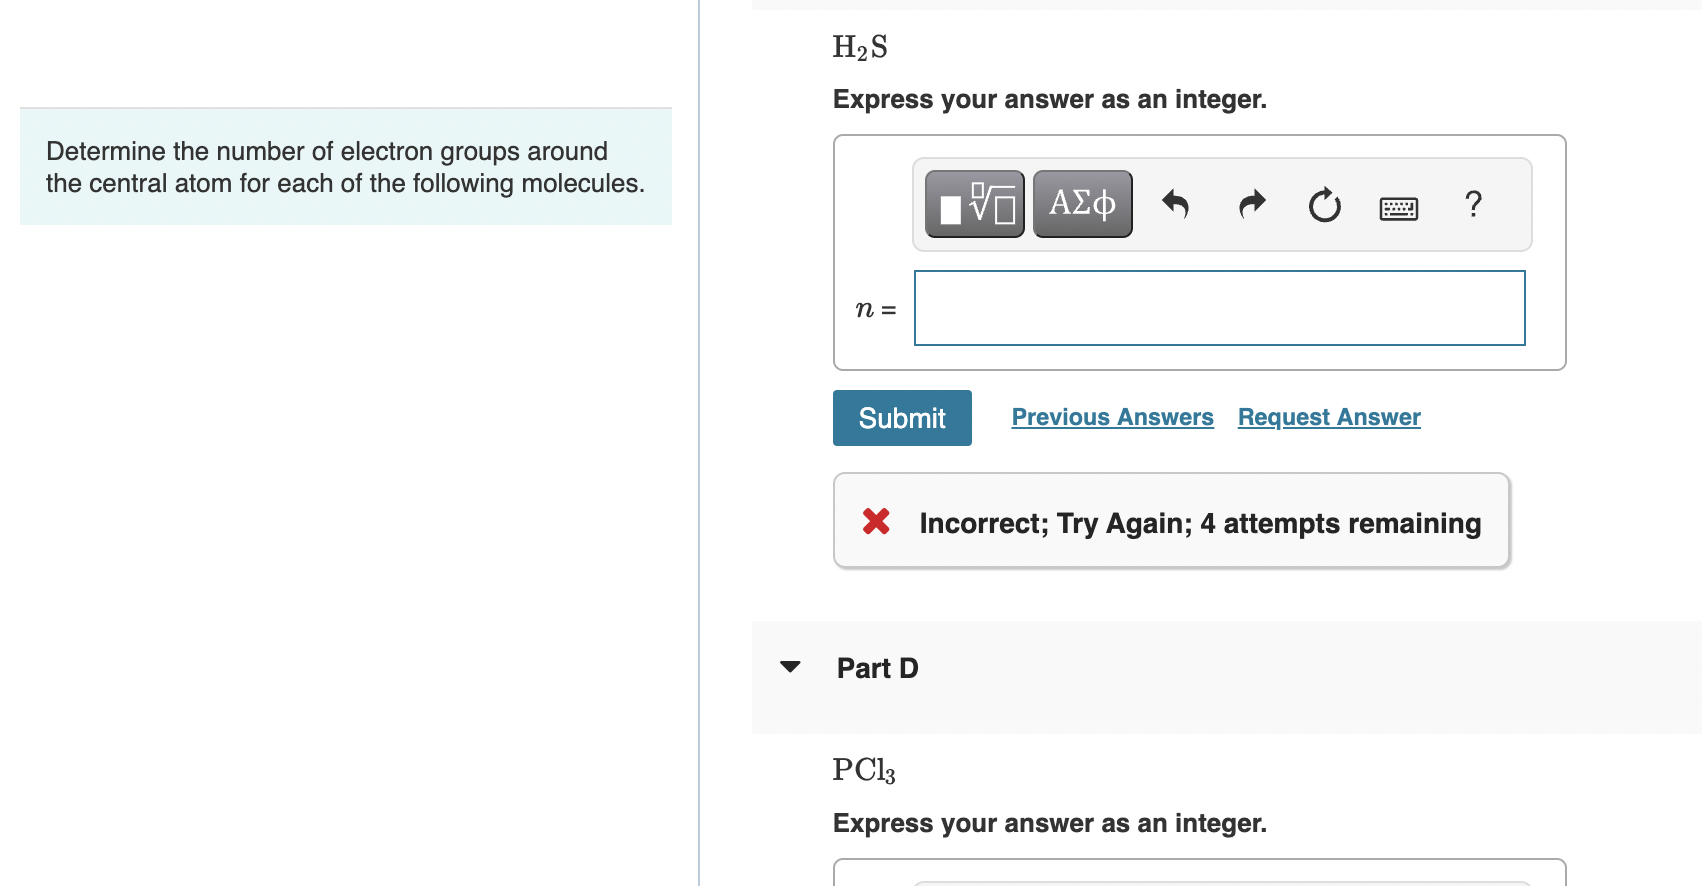
Task: Open the on-screen keyboard option
Action: 1397,207
